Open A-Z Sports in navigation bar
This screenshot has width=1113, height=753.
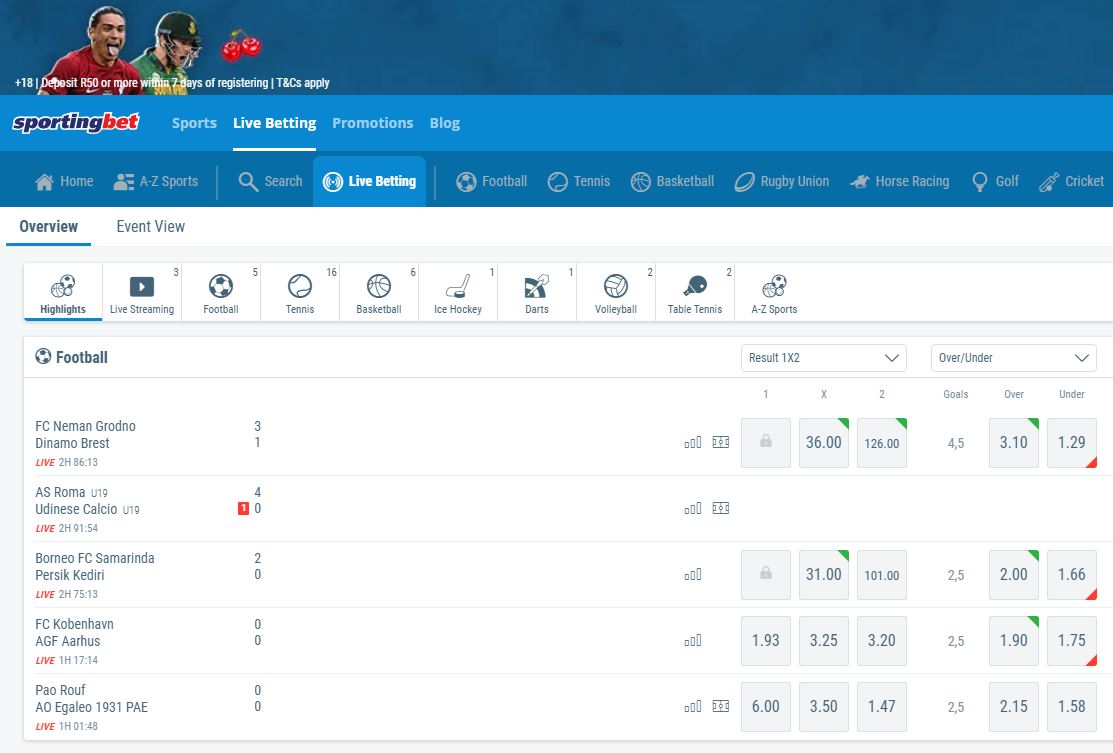pos(155,182)
